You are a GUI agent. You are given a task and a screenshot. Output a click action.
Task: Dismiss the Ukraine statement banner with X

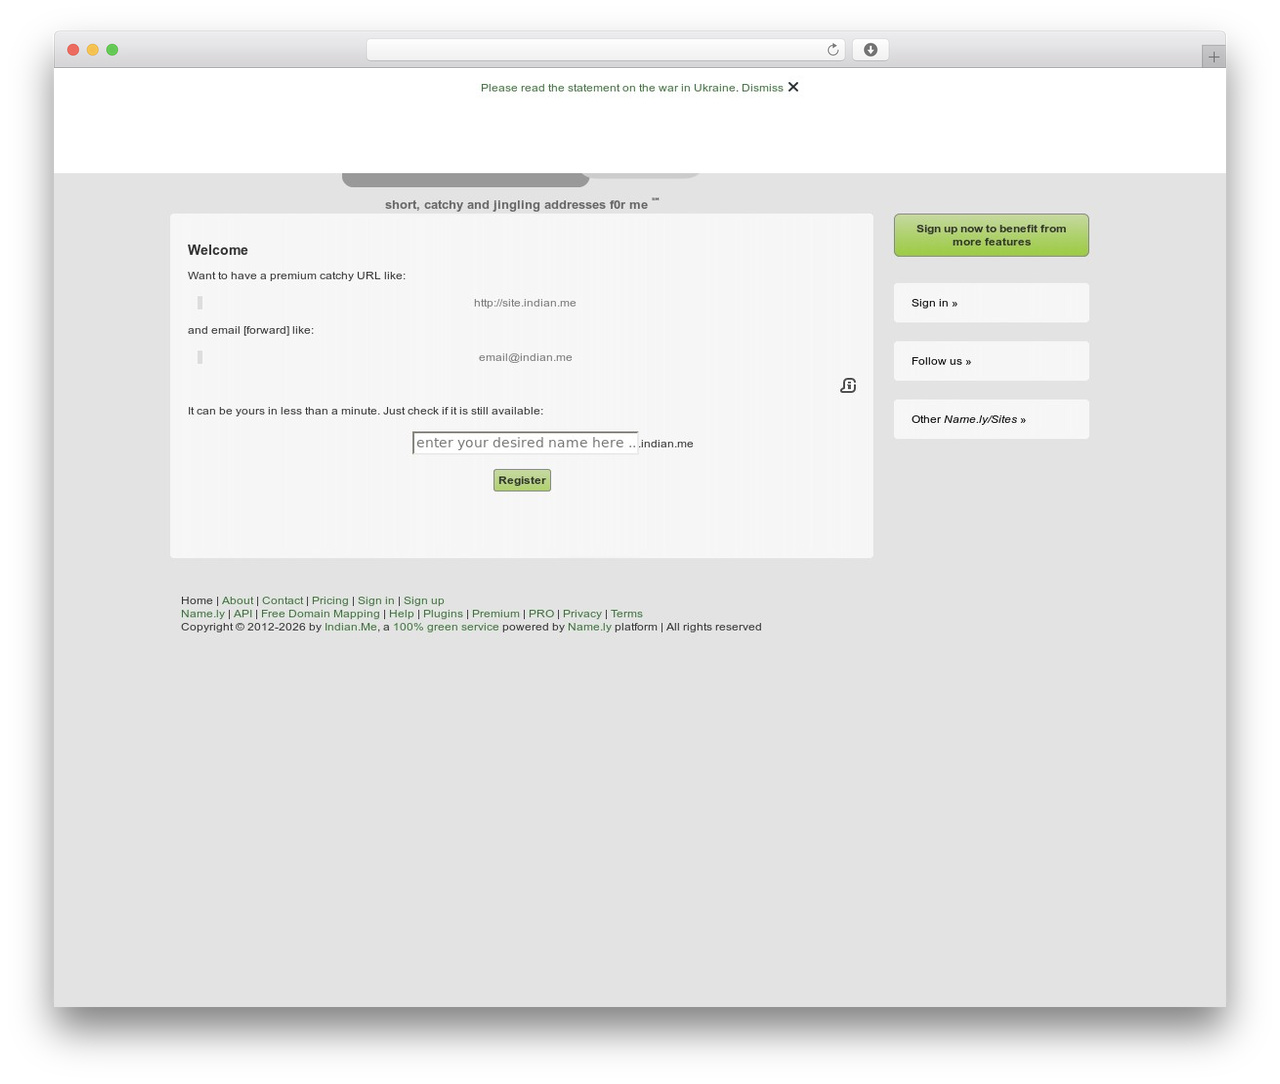pos(793,87)
